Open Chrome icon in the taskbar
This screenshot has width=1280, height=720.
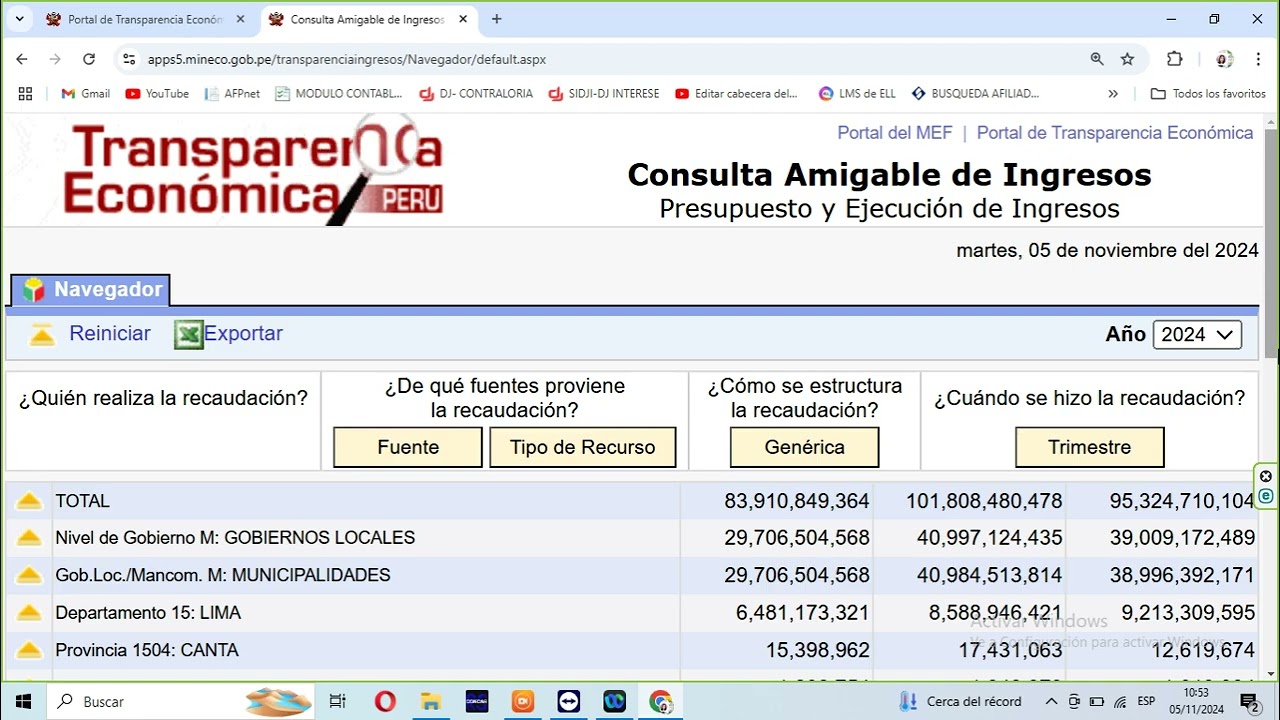[x=661, y=701]
